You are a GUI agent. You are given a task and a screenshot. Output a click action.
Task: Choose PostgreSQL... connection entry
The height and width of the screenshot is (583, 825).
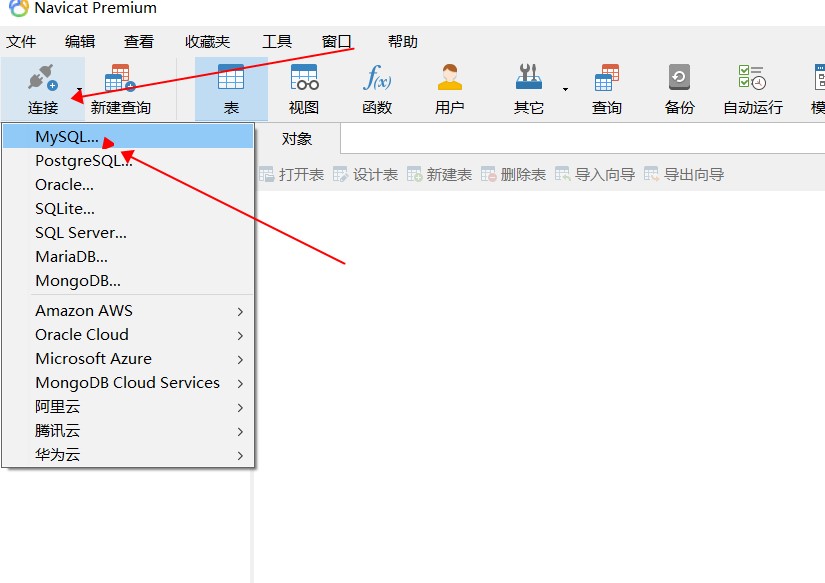(x=128, y=160)
